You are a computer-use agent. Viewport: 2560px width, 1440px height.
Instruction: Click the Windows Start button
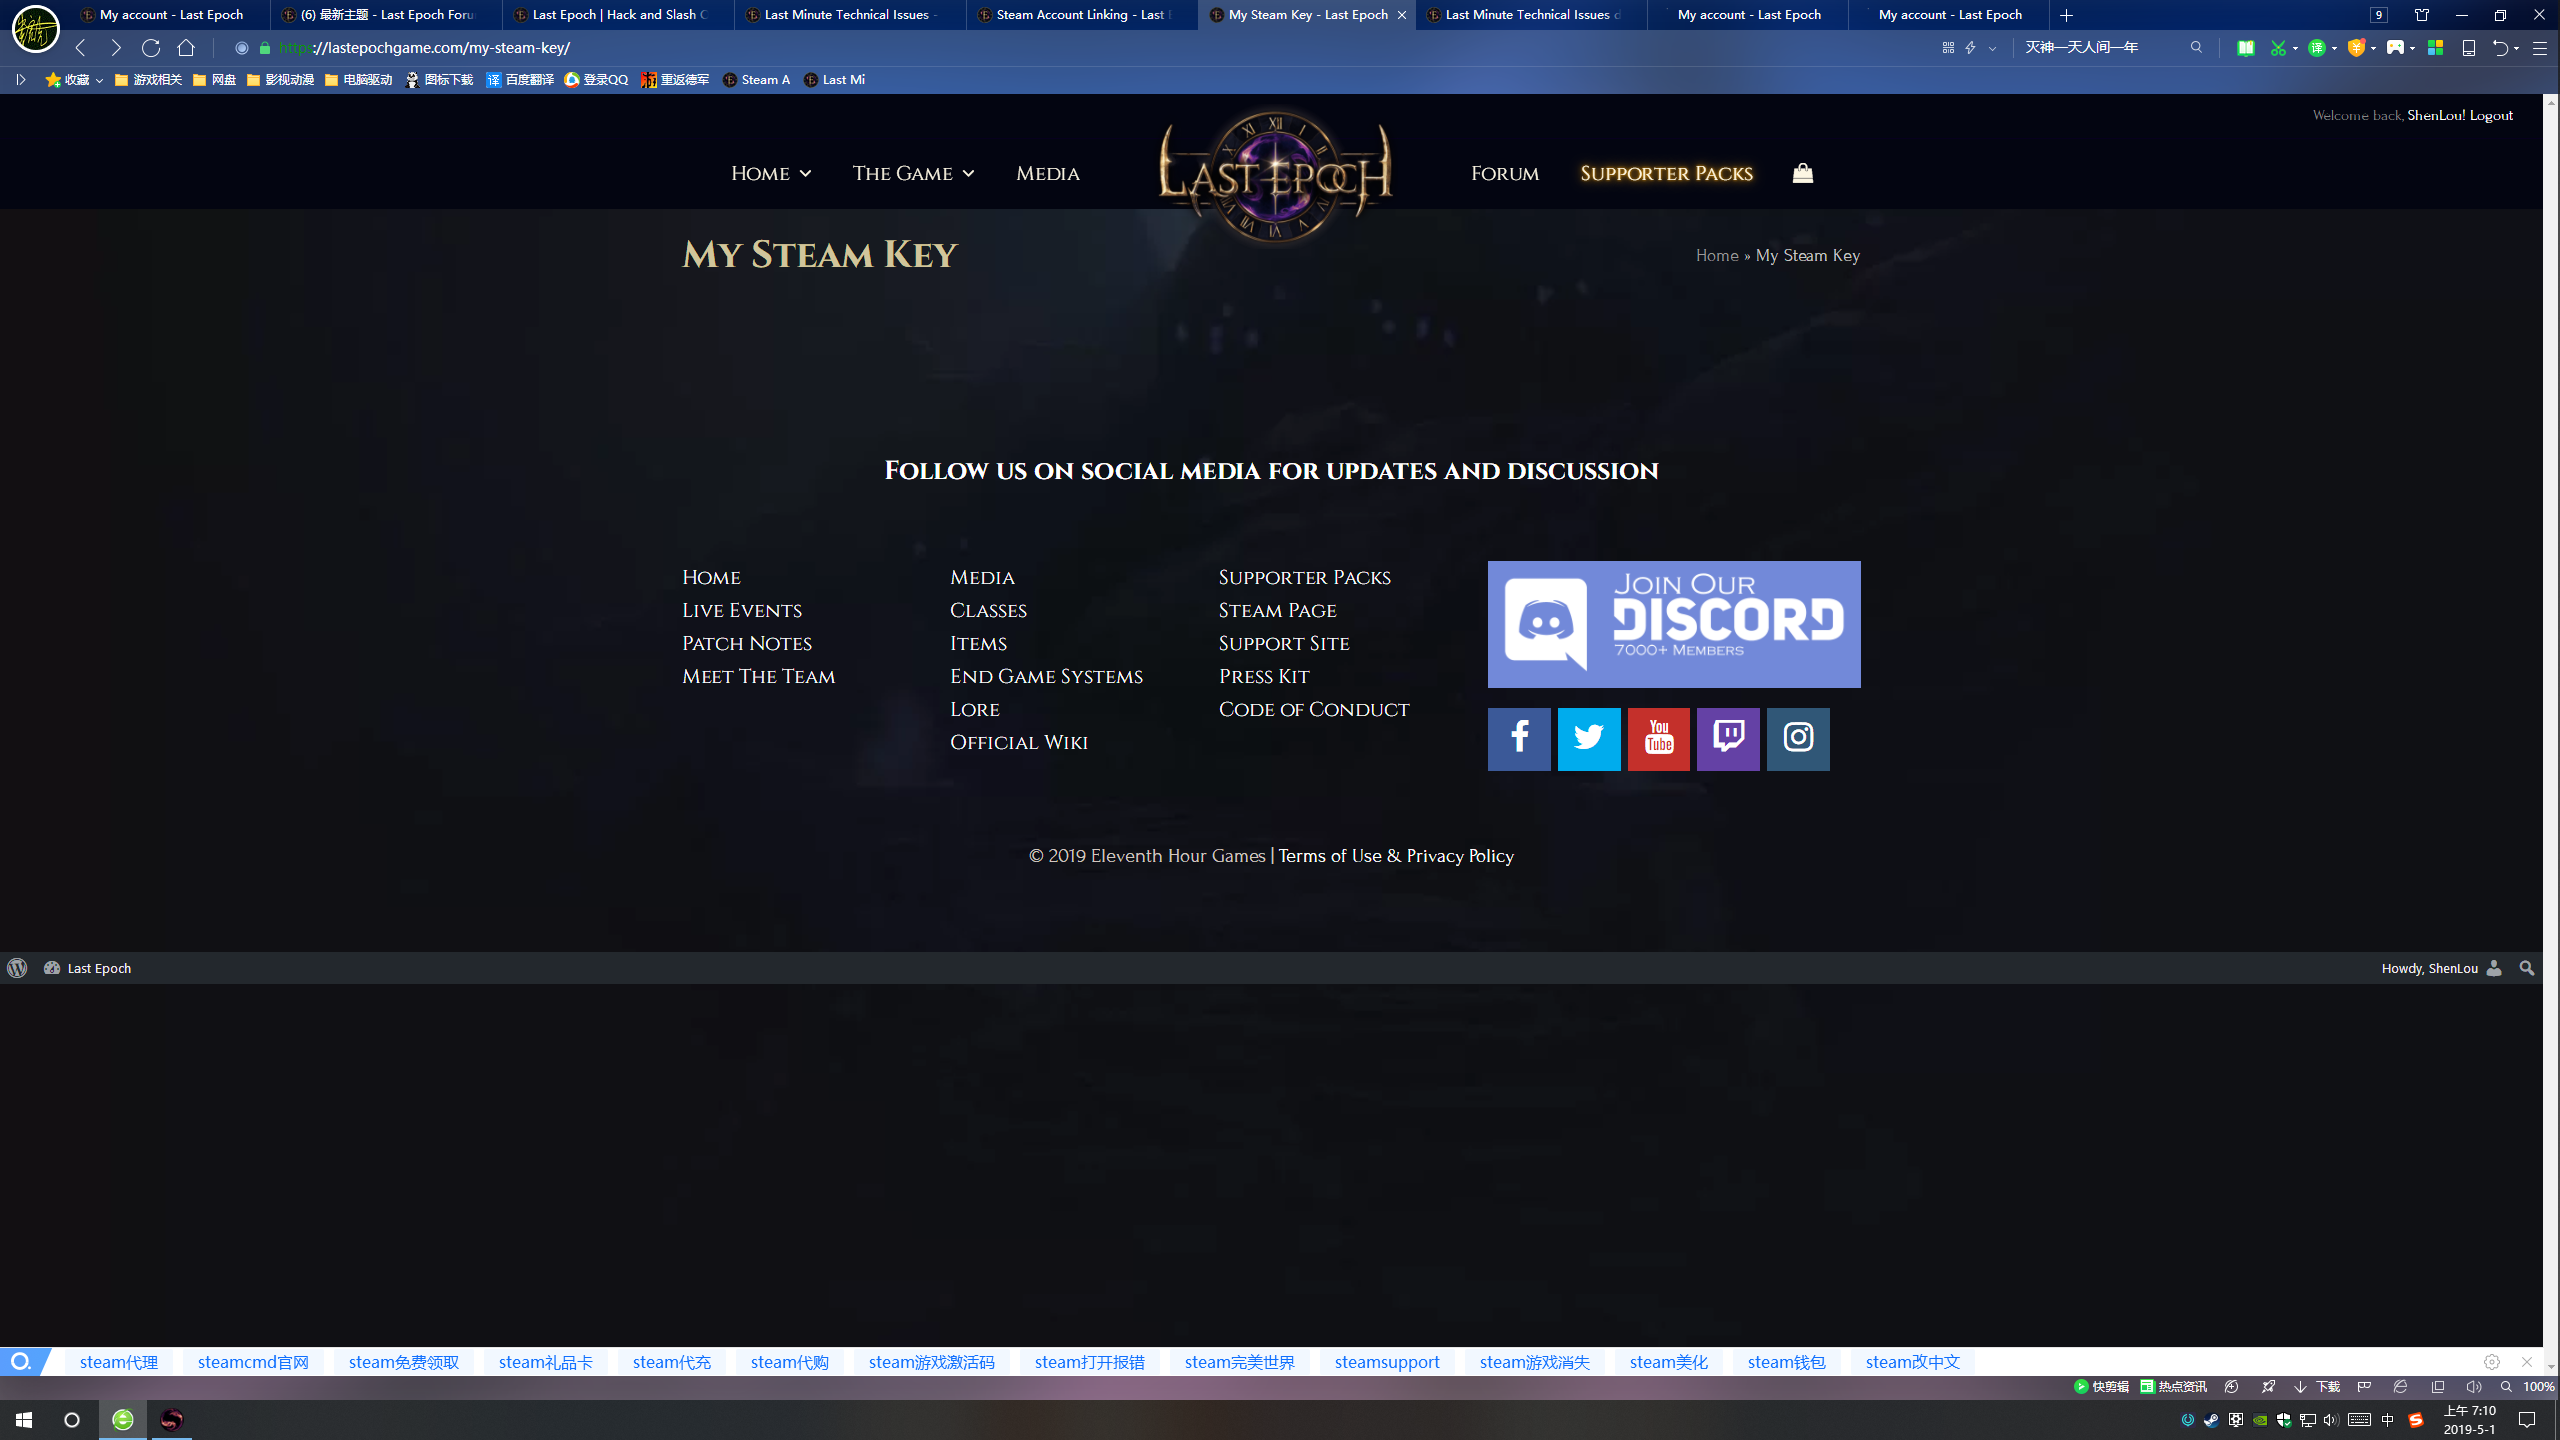tap(24, 1420)
